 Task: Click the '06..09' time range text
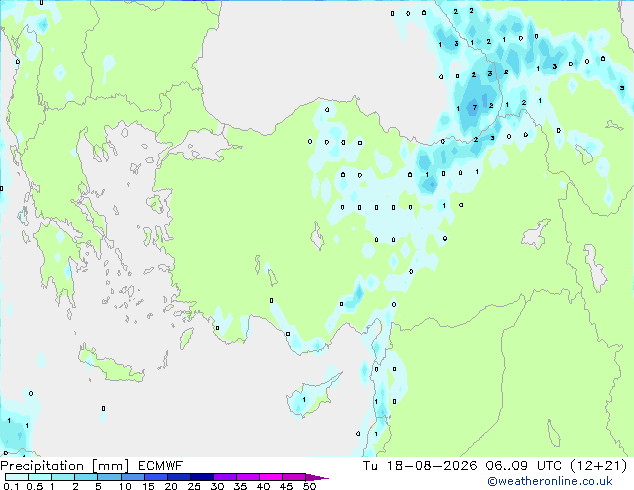[507, 466]
